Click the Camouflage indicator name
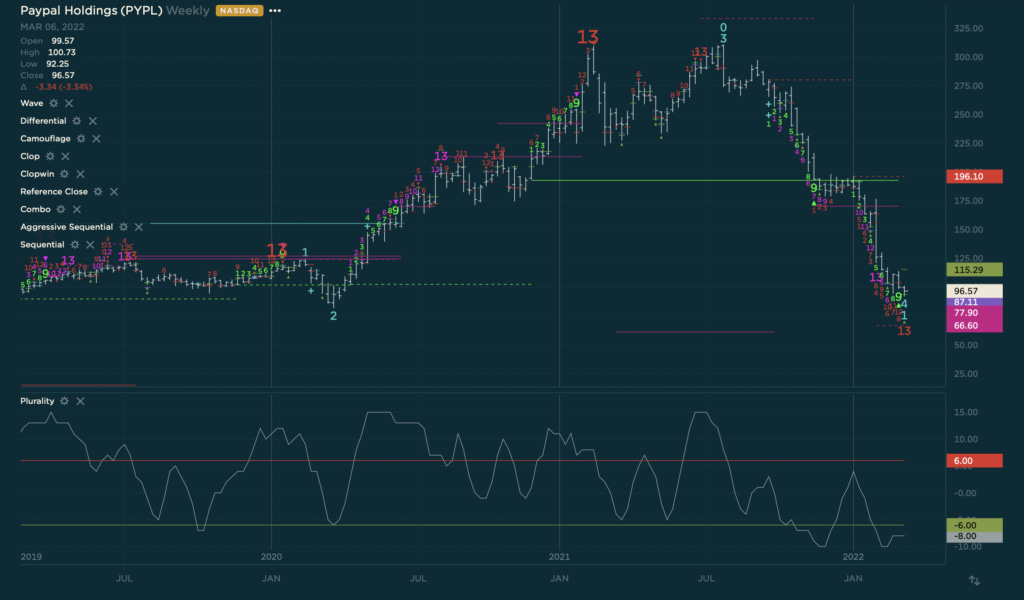 (45, 138)
